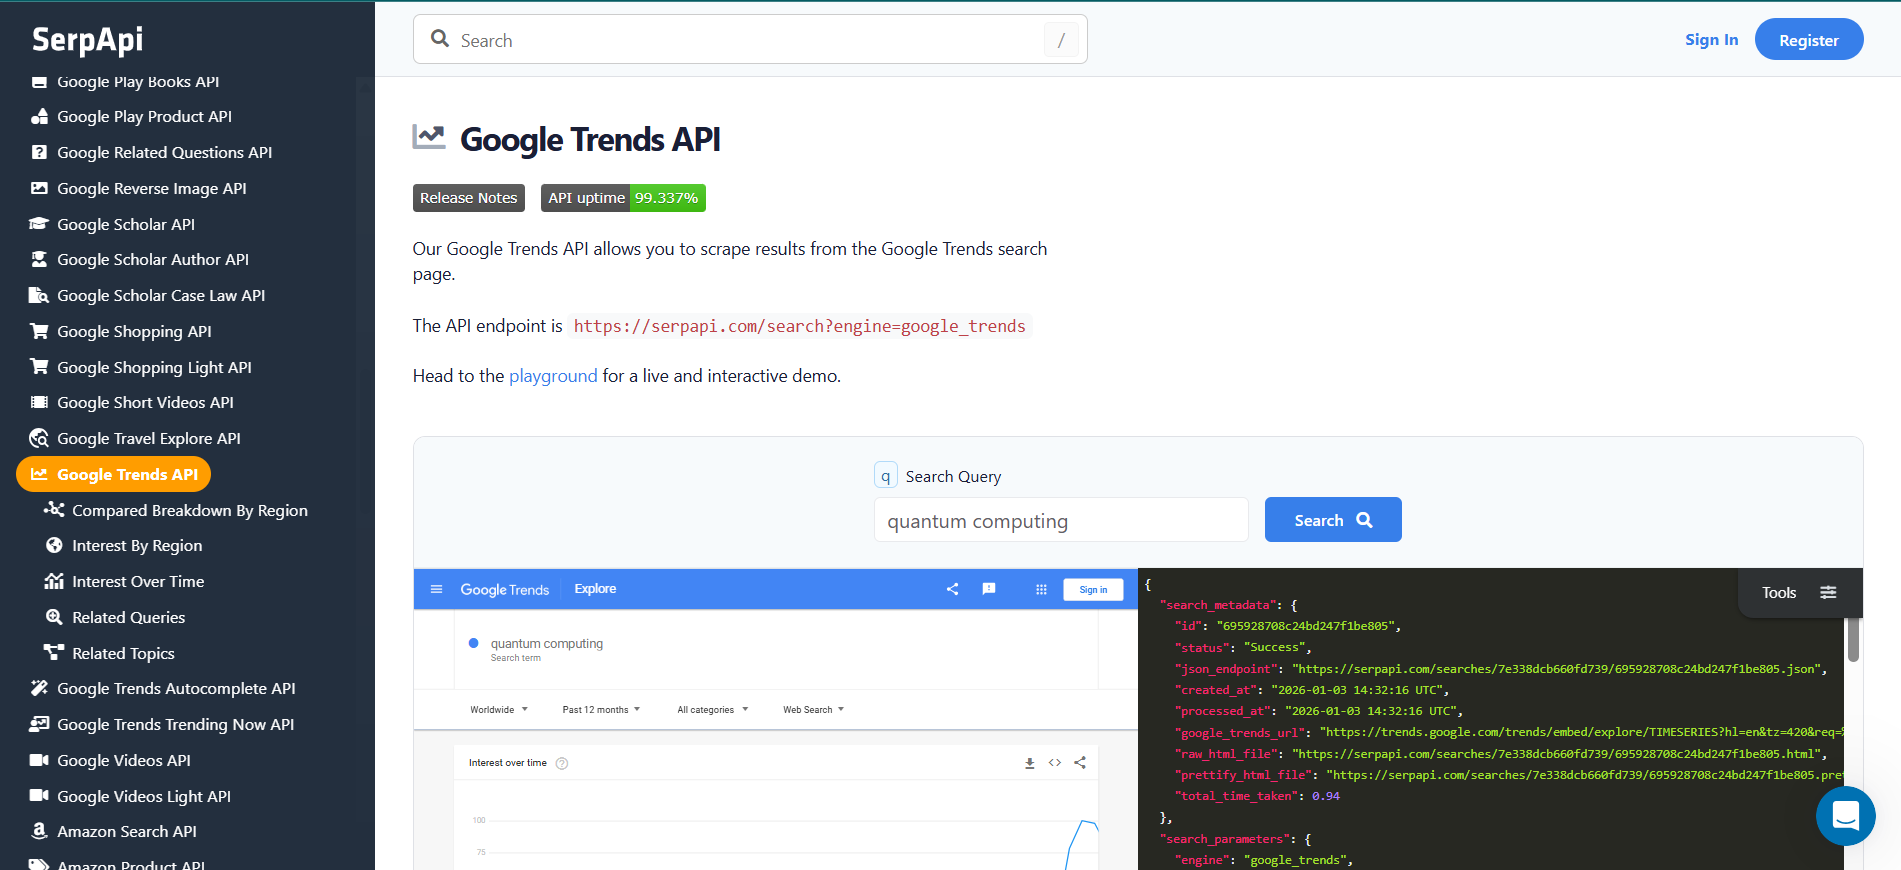This screenshot has width=1901, height=870.
Task: Click the json_endpoint URL in results
Action: coord(1559,669)
